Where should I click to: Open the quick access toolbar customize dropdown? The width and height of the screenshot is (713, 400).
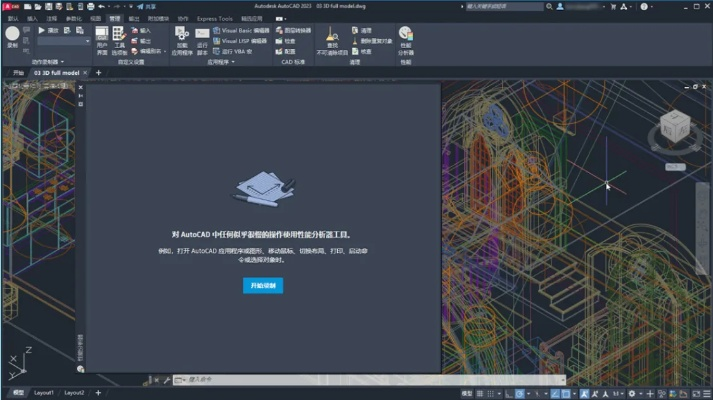point(131,6)
